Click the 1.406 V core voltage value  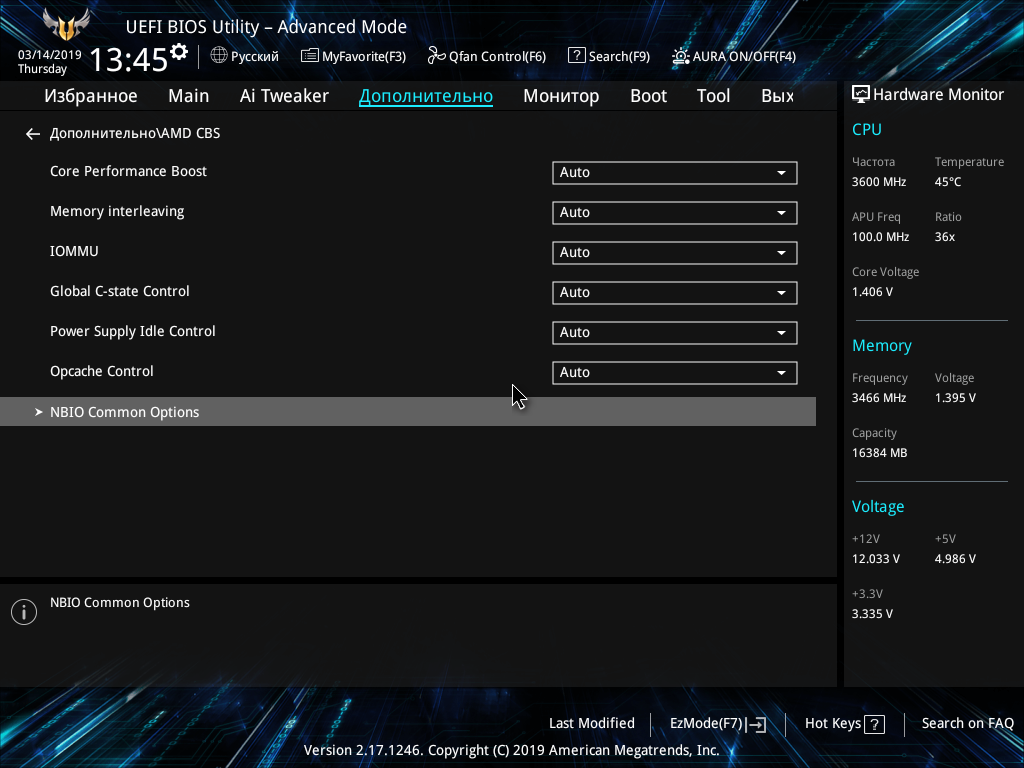point(872,292)
